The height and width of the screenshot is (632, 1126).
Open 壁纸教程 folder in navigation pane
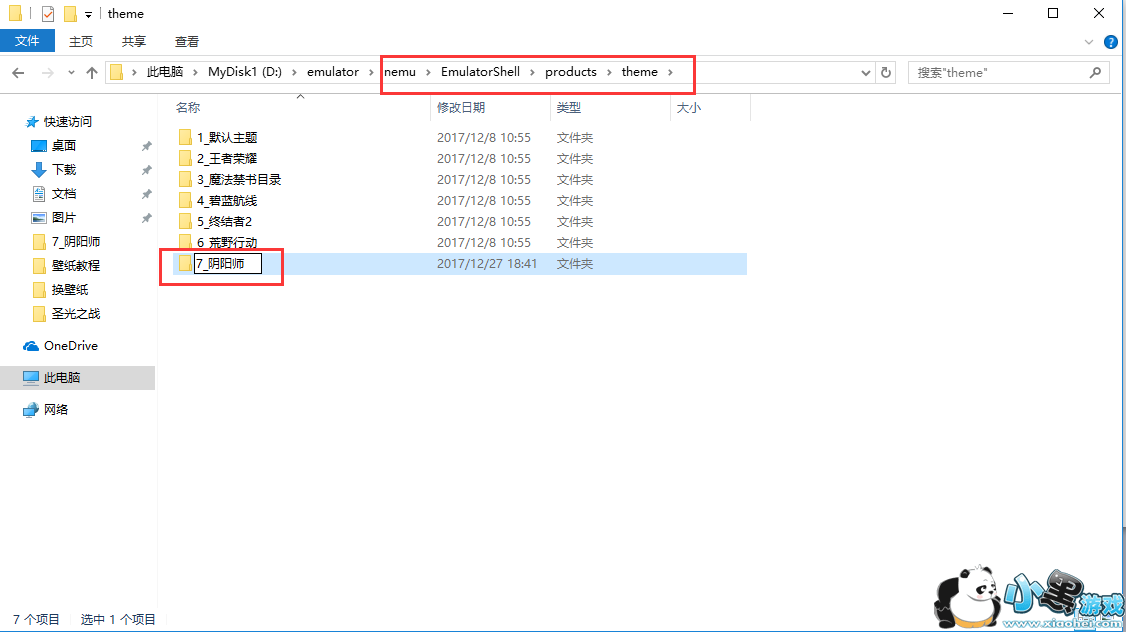coord(75,266)
